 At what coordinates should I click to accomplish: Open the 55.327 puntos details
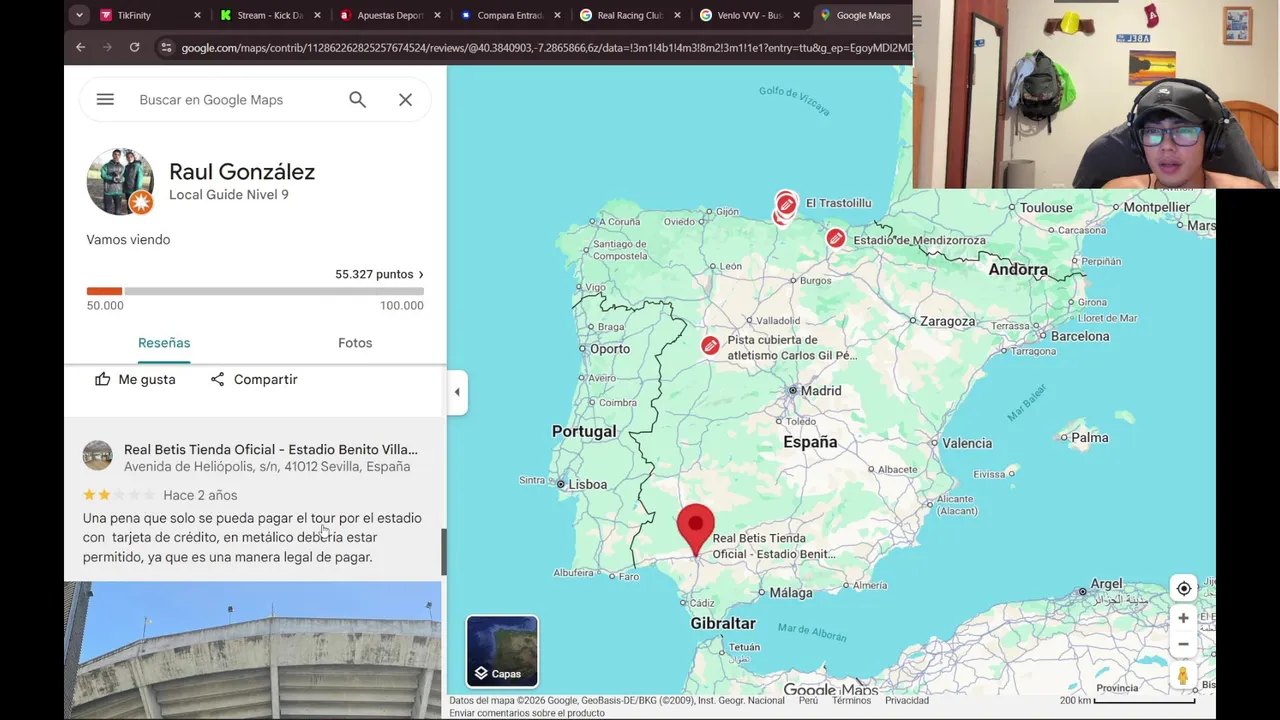tap(379, 274)
